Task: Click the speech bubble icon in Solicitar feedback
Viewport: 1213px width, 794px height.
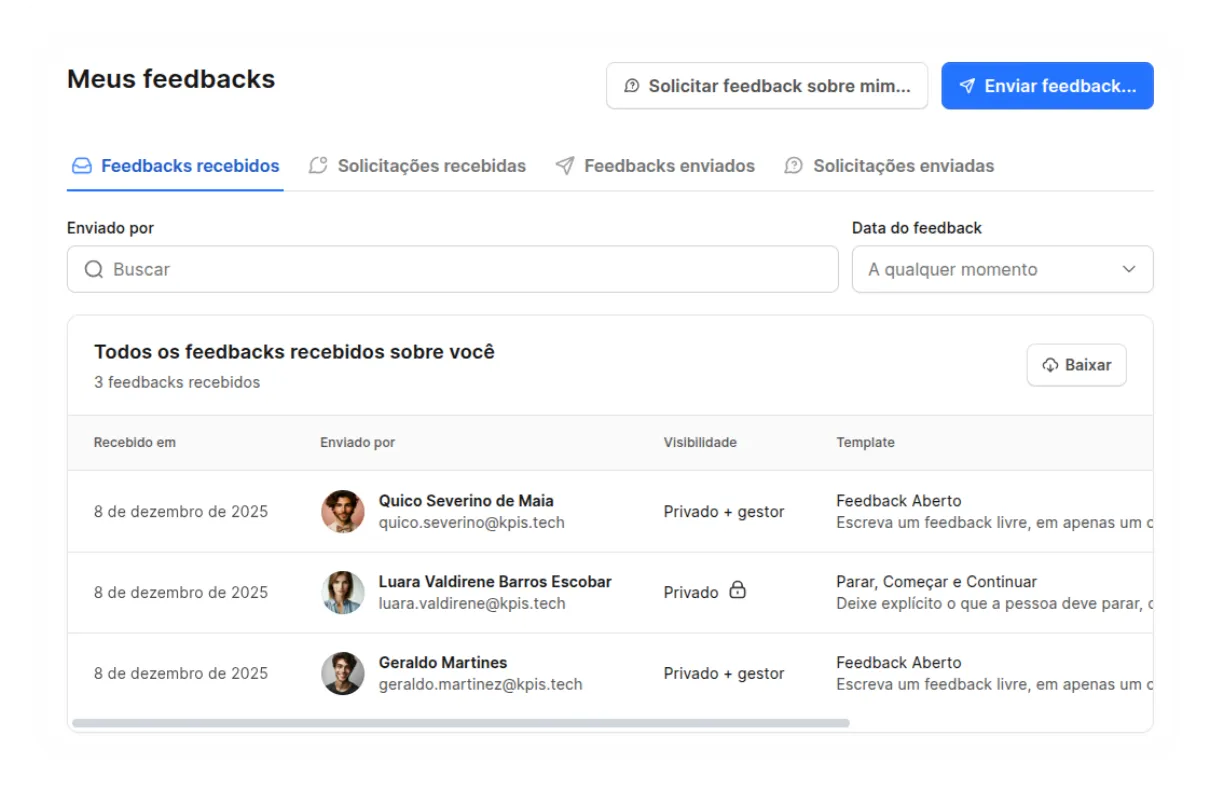Action: [x=632, y=86]
